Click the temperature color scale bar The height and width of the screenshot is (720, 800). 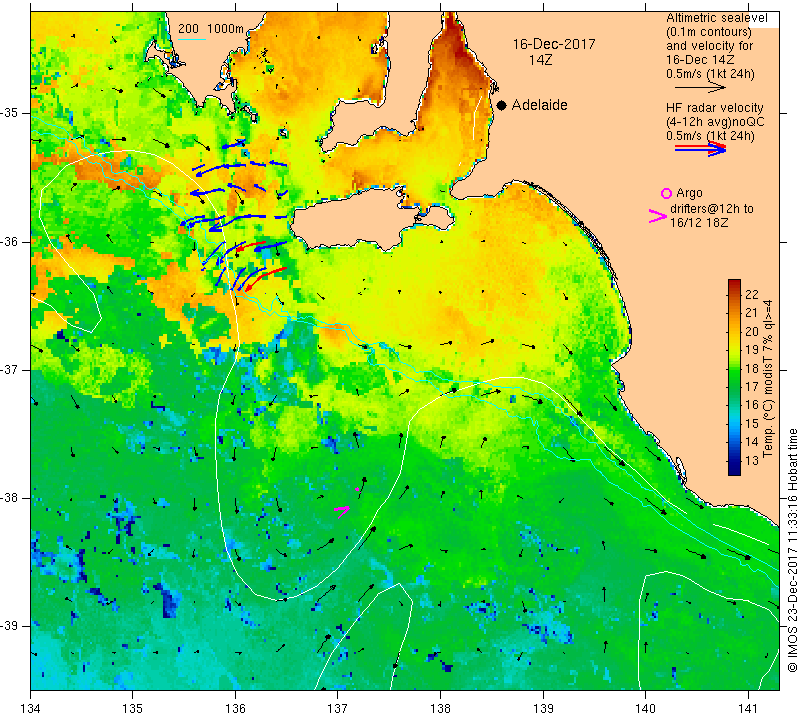pyautogui.click(x=734, y=378)
